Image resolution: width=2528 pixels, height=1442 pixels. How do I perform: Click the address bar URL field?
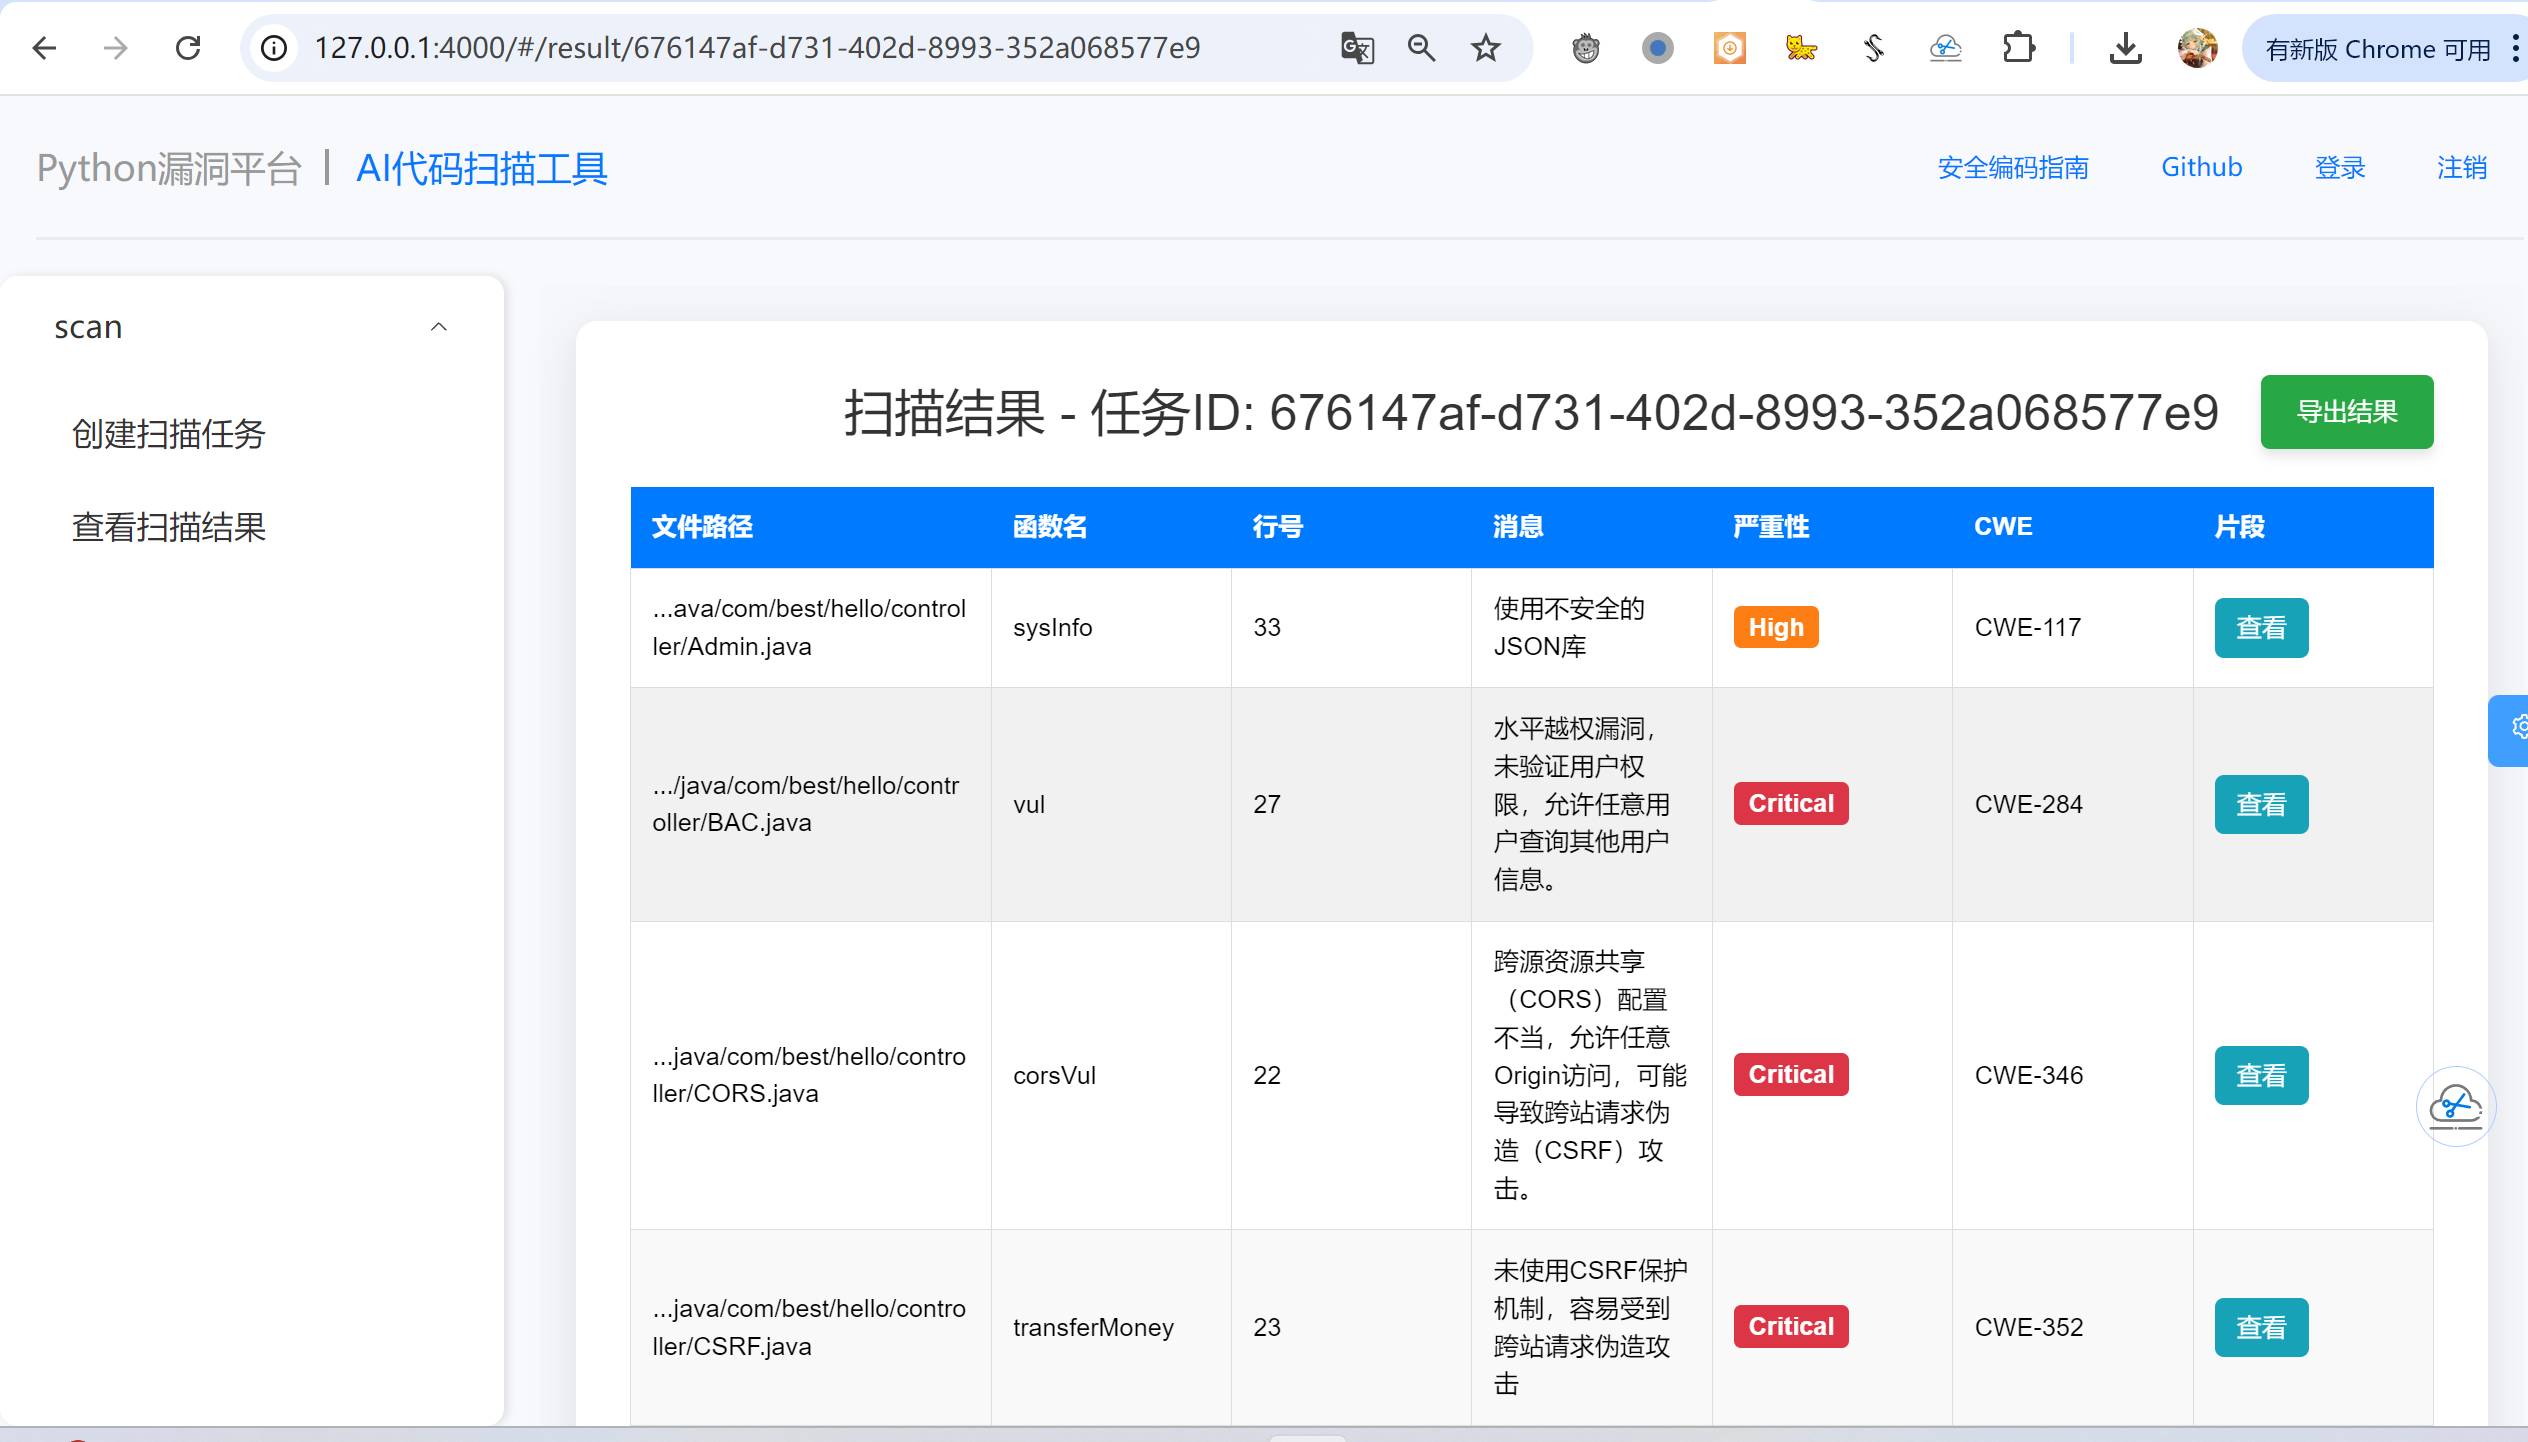click(x=756, y=48)
